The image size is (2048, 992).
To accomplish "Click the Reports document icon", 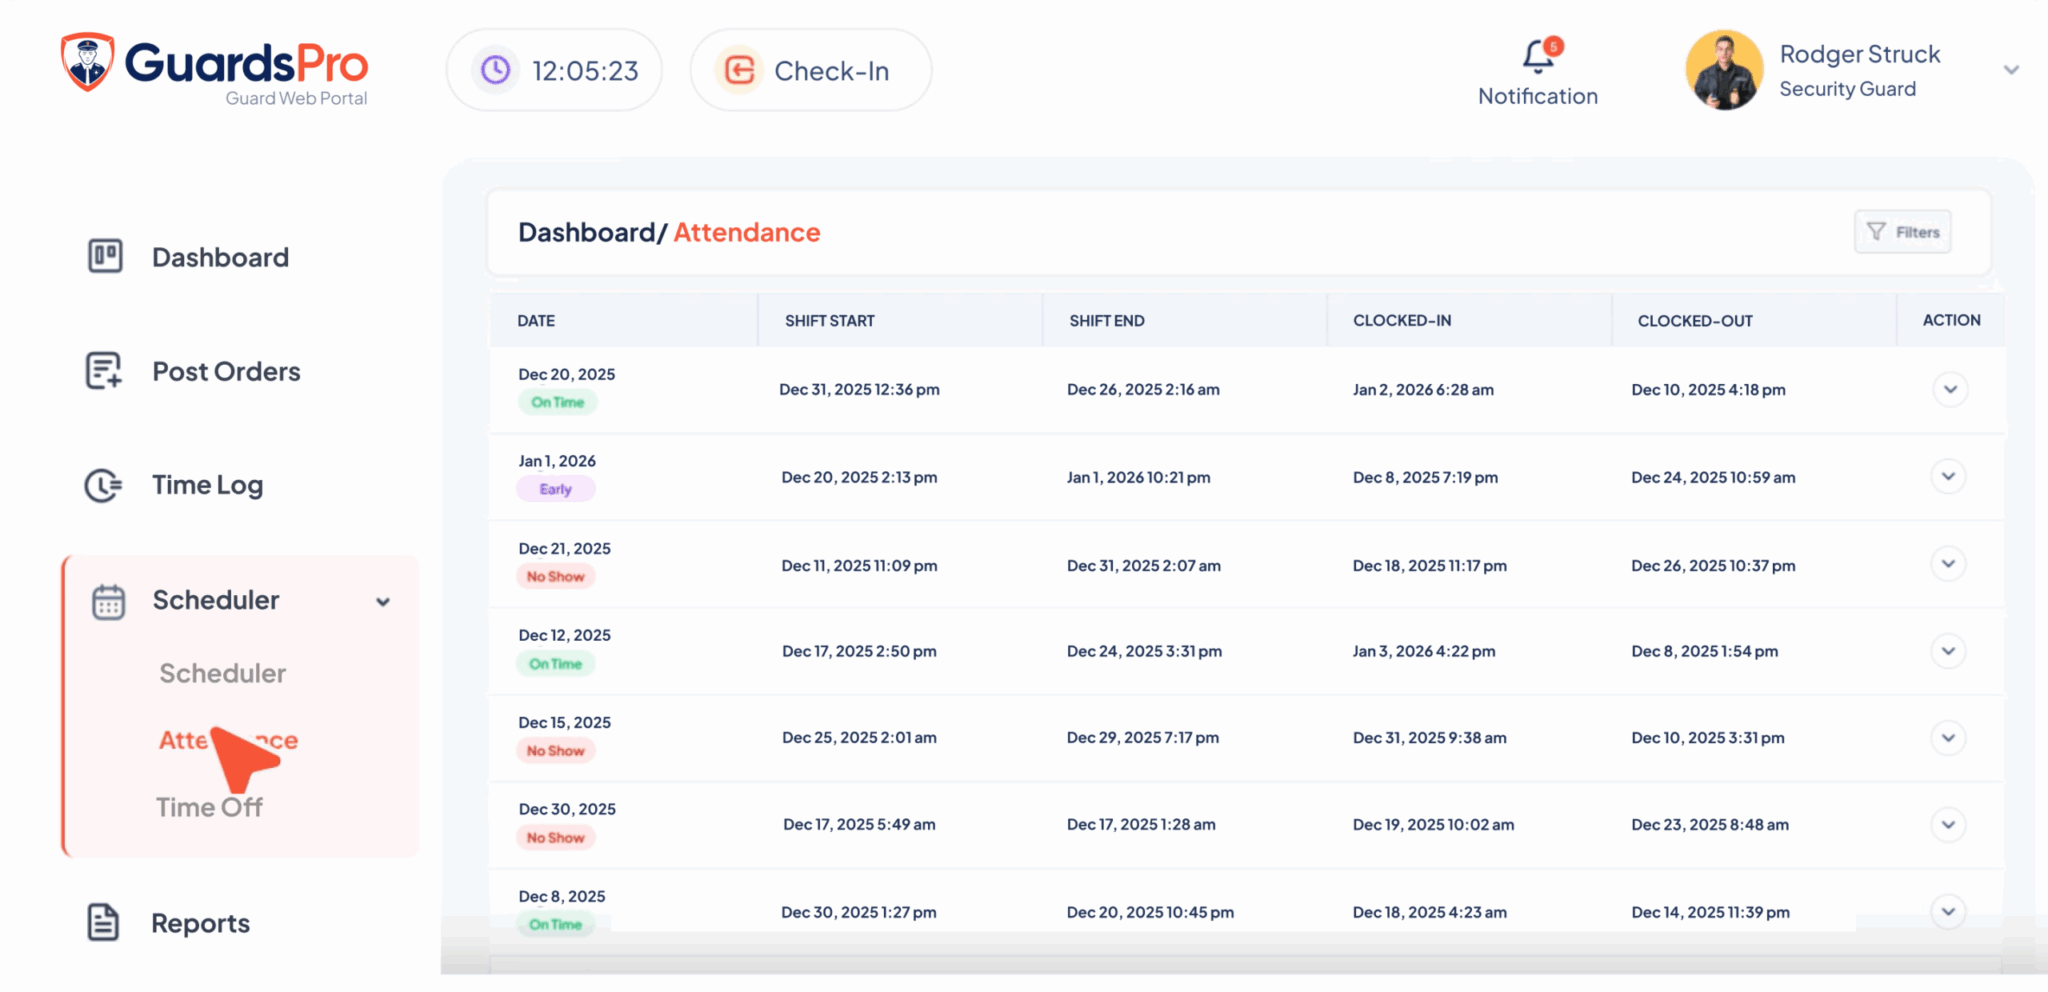I will coord(103,922).
